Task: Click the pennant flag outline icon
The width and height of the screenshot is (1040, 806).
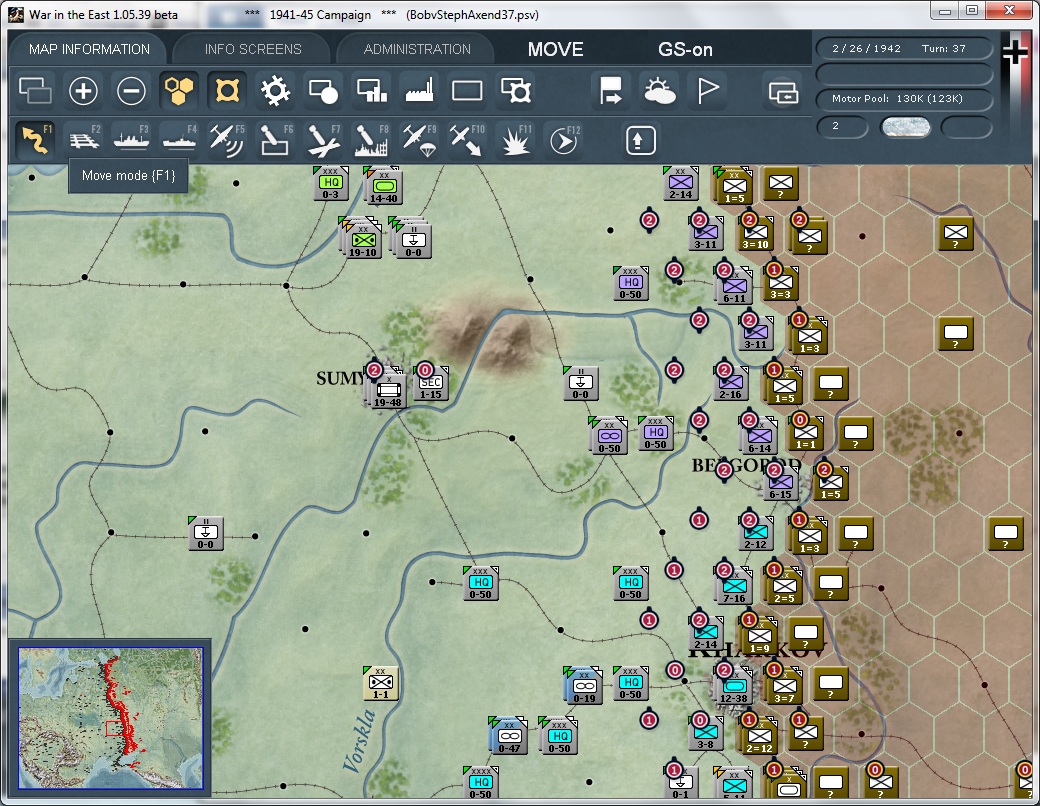Action: (707, 91)
